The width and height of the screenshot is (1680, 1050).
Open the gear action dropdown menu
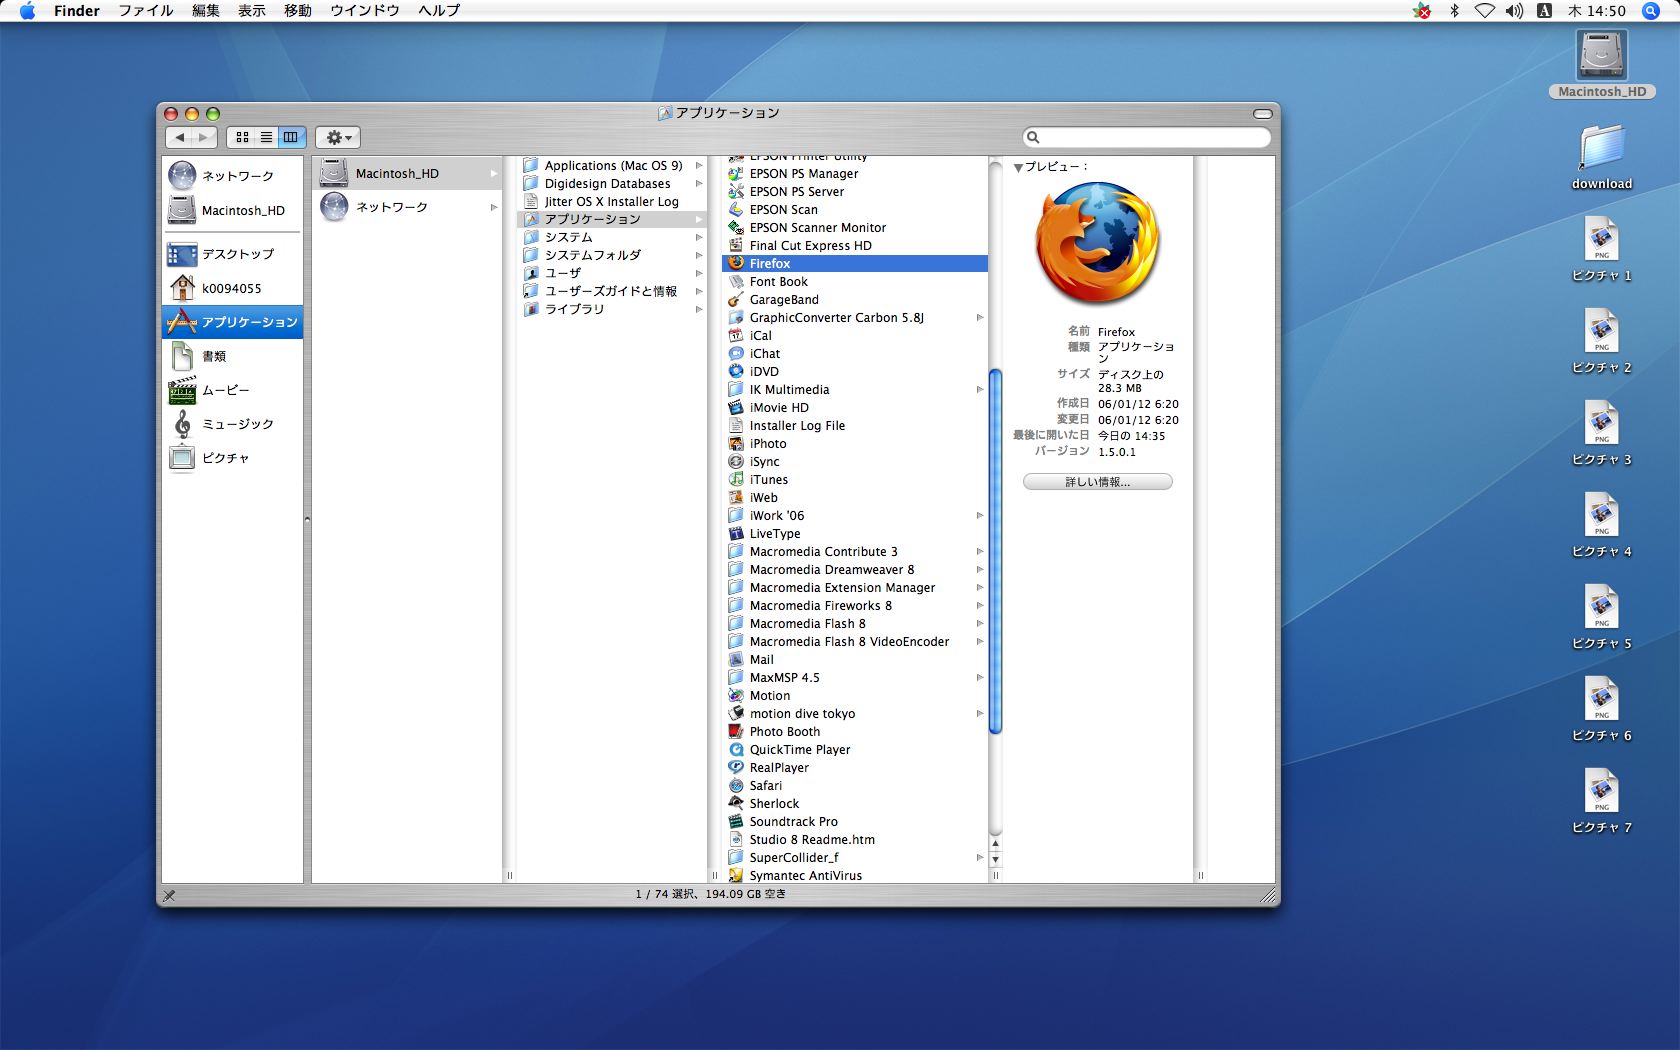[338, 137]
